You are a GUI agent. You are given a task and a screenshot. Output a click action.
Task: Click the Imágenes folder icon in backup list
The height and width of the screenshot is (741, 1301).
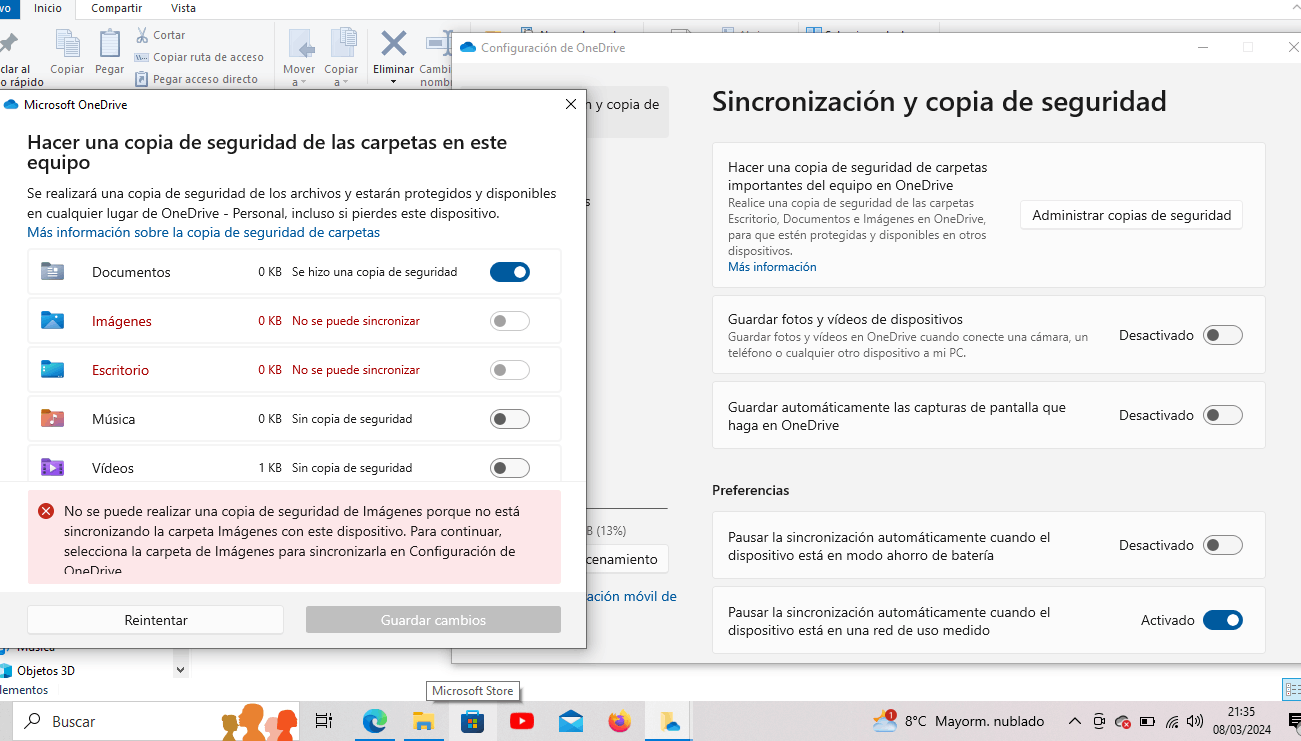[x=53, y=320]
